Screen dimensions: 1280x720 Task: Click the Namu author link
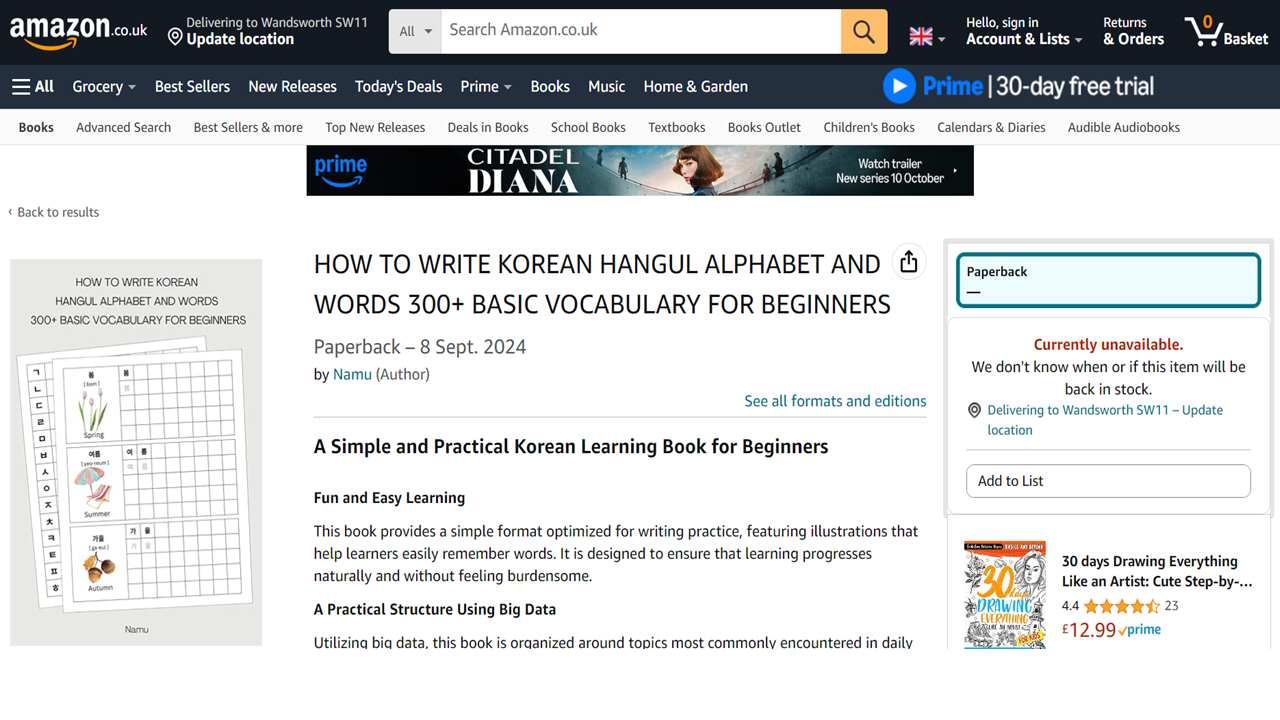click(352, 374)
